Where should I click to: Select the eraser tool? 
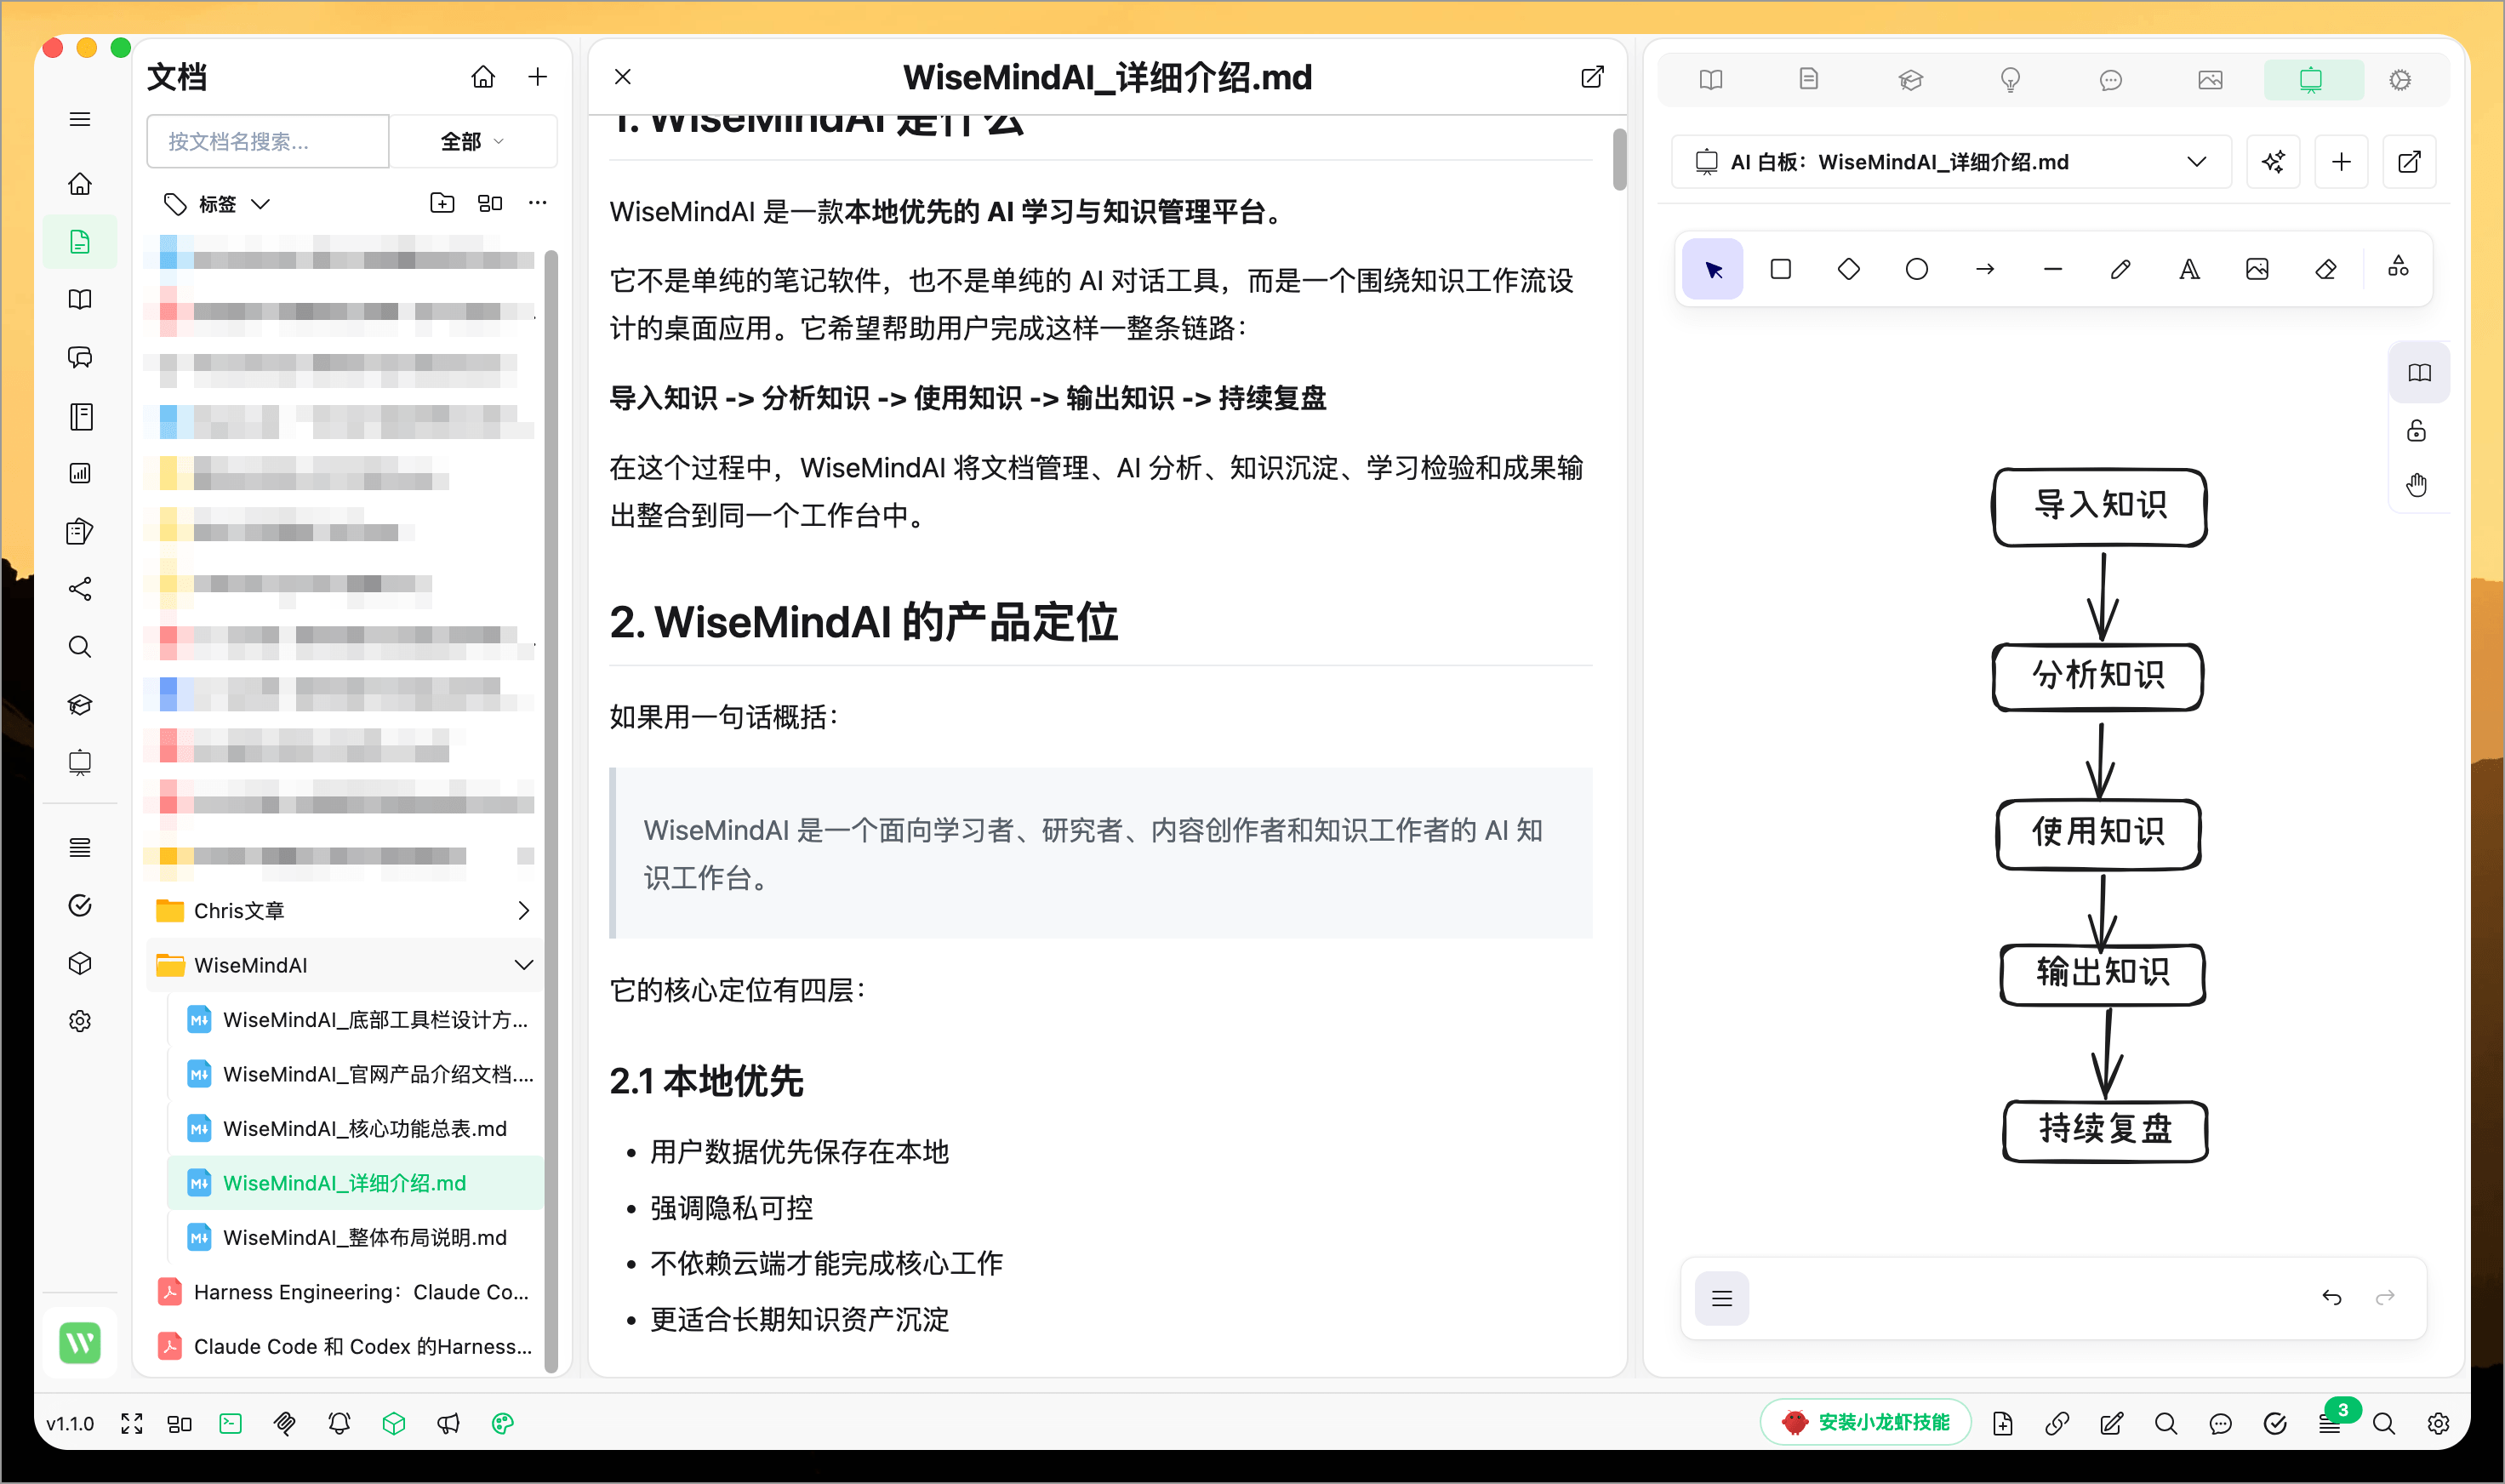click(2326, 269)
